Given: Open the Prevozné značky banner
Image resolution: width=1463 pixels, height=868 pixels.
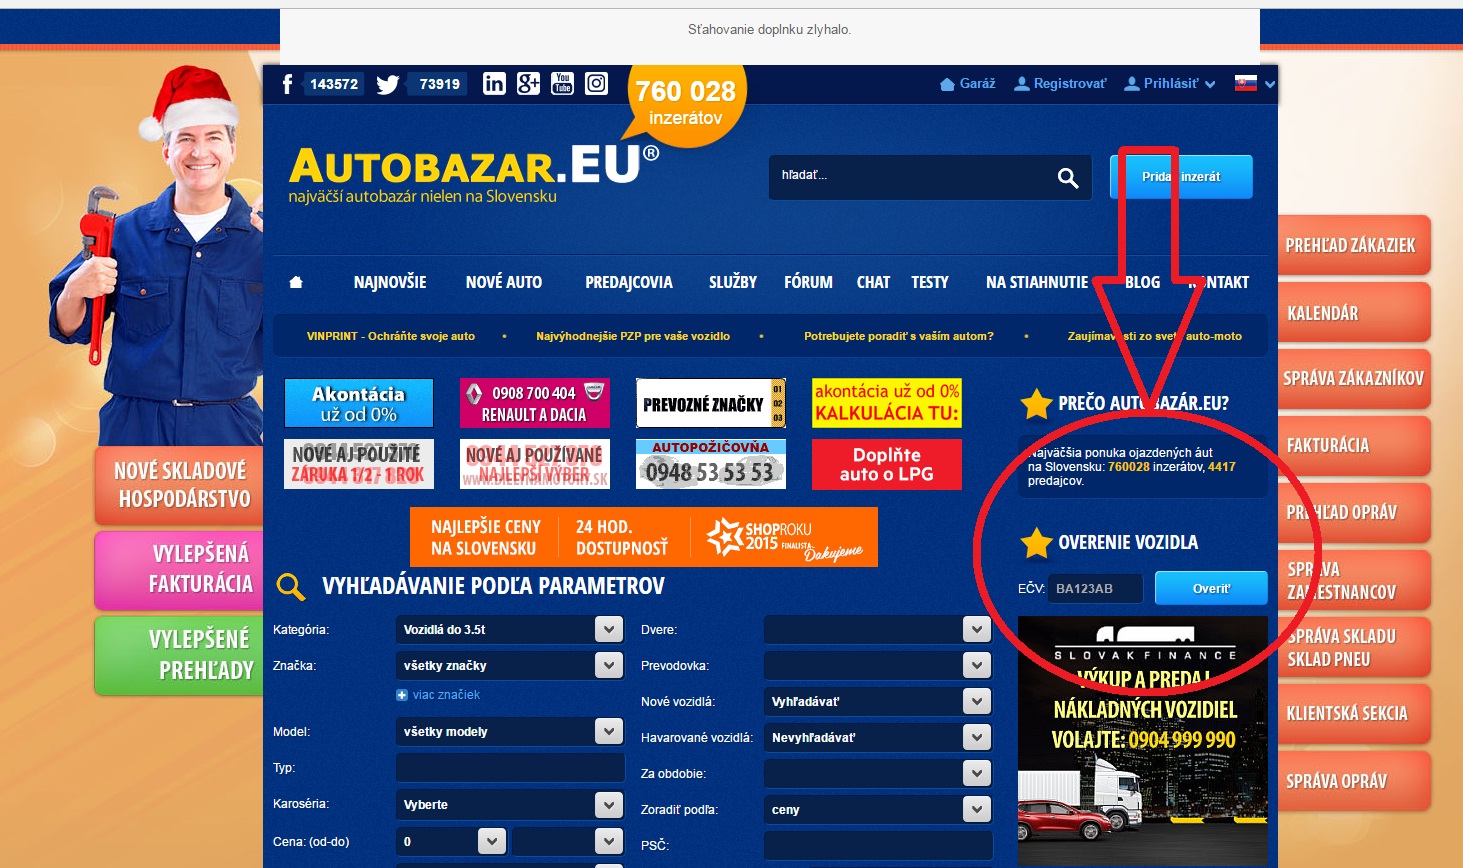Looking at the screenshot, I should coord(711,403).
